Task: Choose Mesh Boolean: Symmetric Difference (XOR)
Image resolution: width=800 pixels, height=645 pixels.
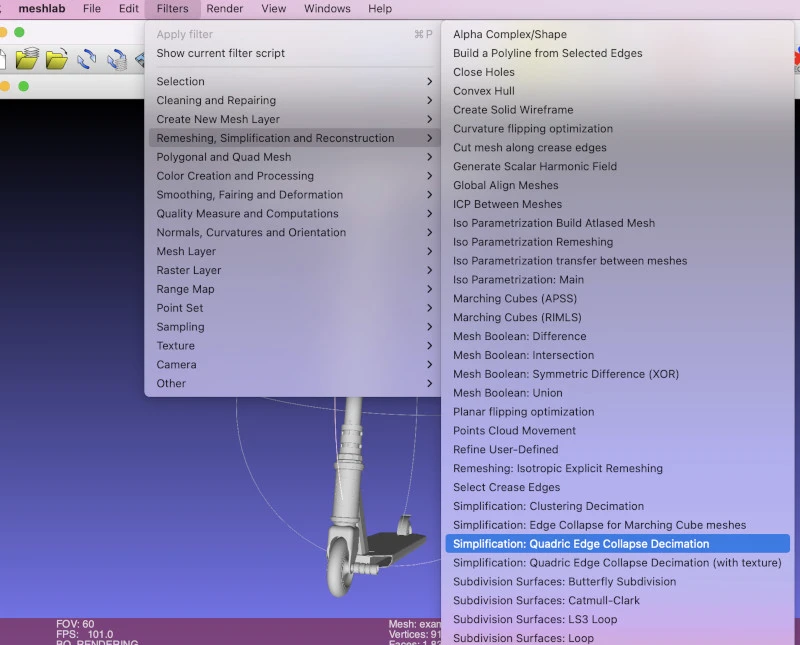Action: (617, 374)
